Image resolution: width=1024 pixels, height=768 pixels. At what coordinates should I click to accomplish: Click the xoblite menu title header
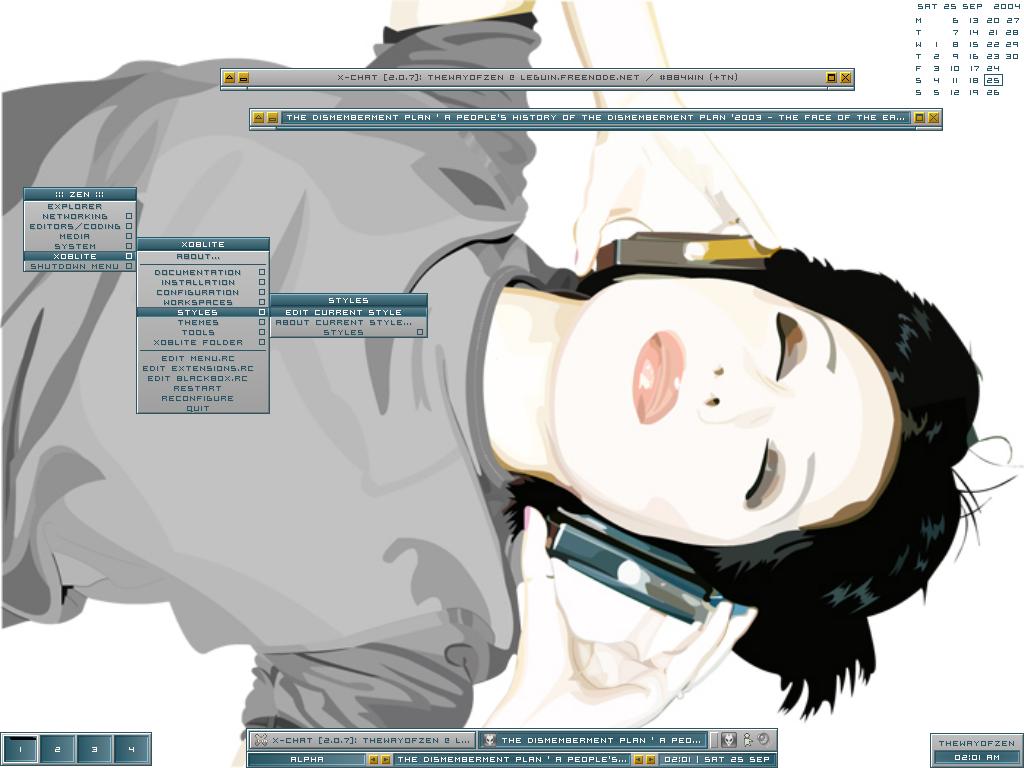[202, 244]
